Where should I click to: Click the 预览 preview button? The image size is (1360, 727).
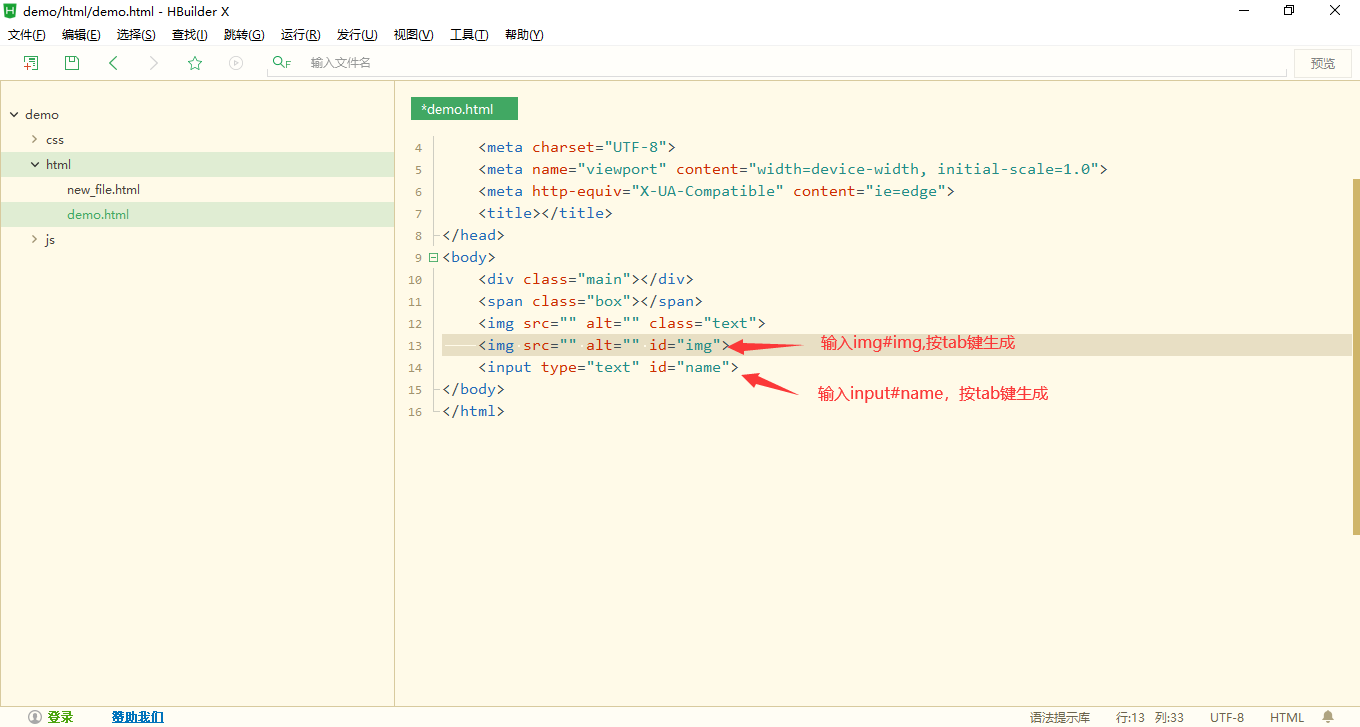point(1323,63)
